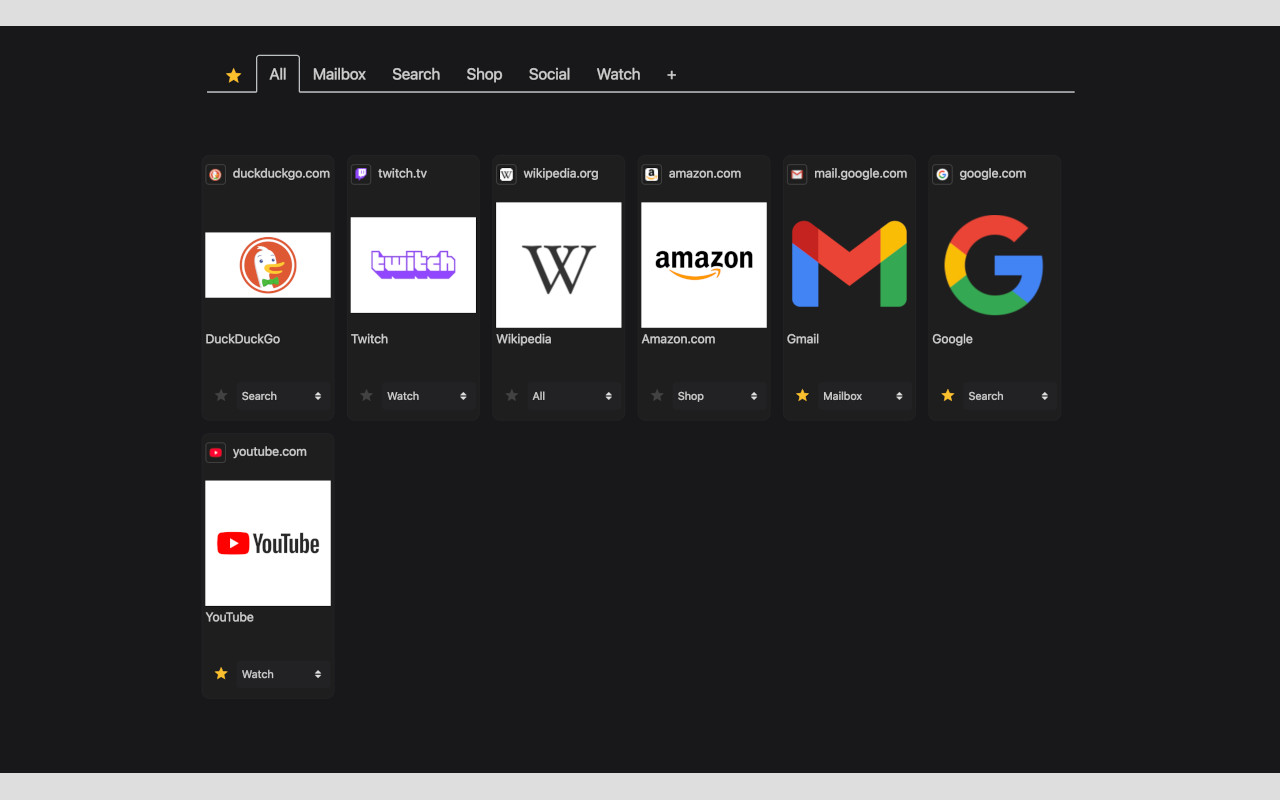
Task: Click the Wikipedia W thumbnail
Action: (x=559, y=265)
